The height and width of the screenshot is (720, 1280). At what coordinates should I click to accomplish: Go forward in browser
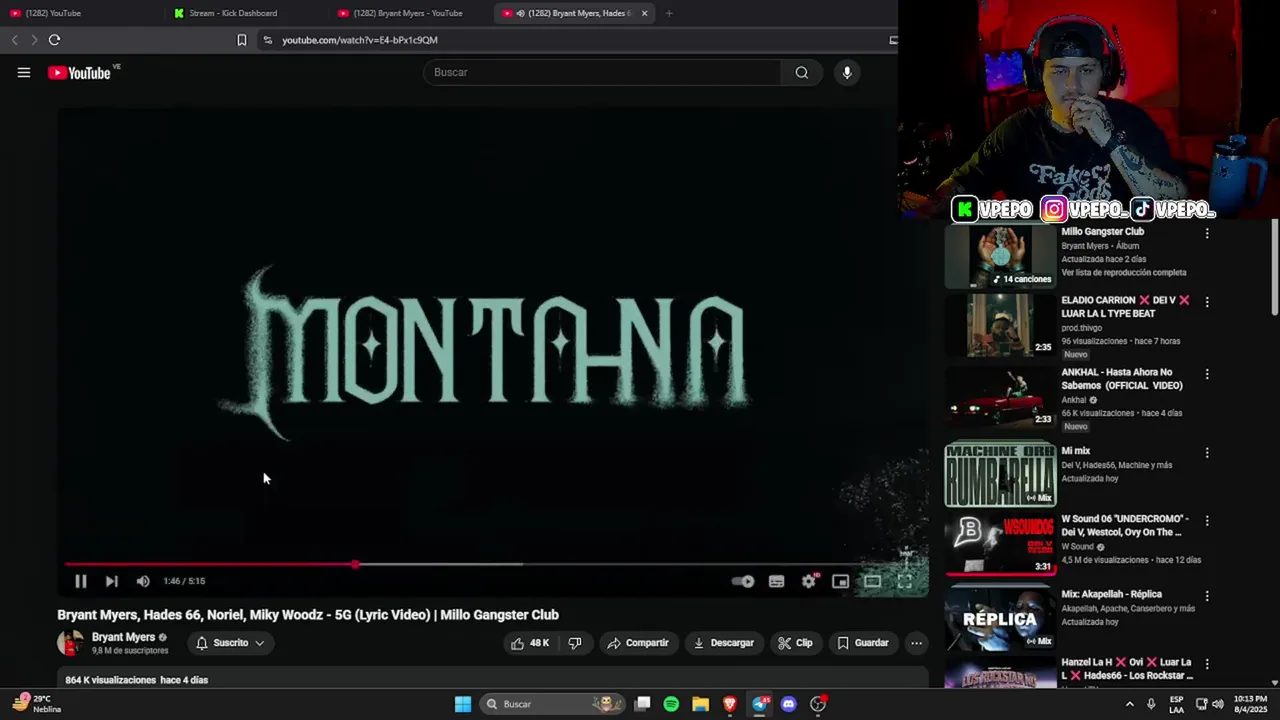pyautogui.click(x=34, y=40)
